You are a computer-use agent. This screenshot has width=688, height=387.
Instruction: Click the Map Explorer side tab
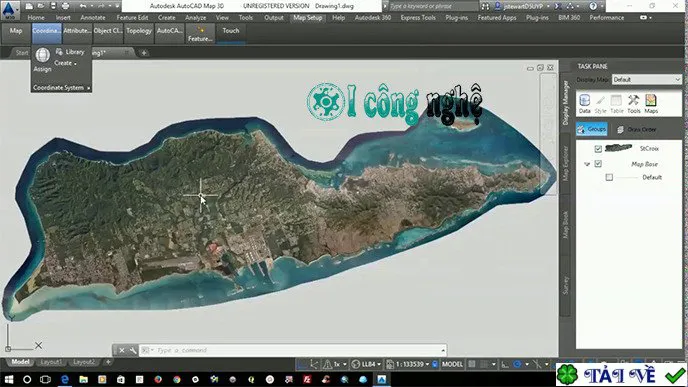pyautogui.click(x=565, y=164)
